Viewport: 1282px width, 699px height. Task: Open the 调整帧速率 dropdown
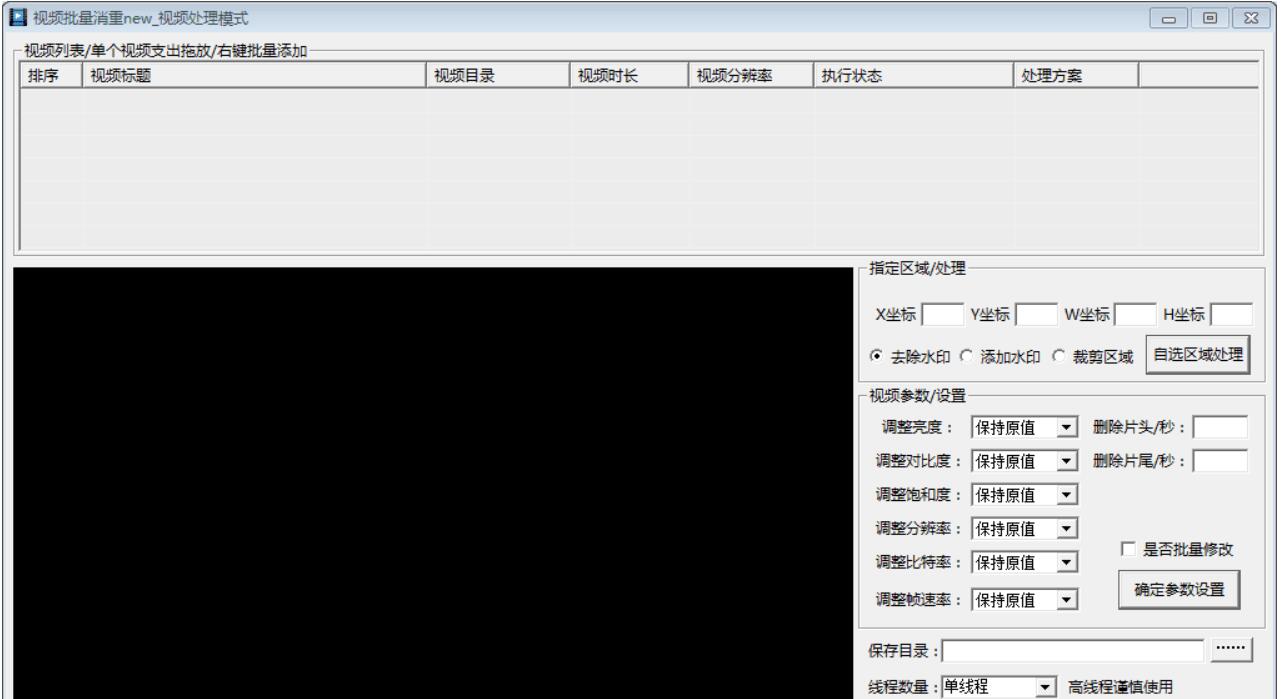1067,600
